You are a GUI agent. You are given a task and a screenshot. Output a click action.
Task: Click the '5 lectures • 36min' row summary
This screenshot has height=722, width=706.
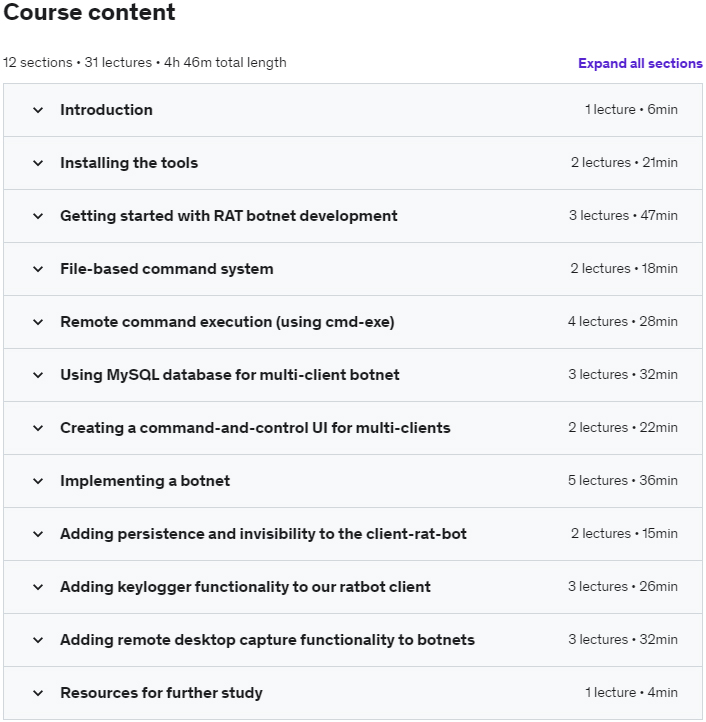tap(622, 481)
